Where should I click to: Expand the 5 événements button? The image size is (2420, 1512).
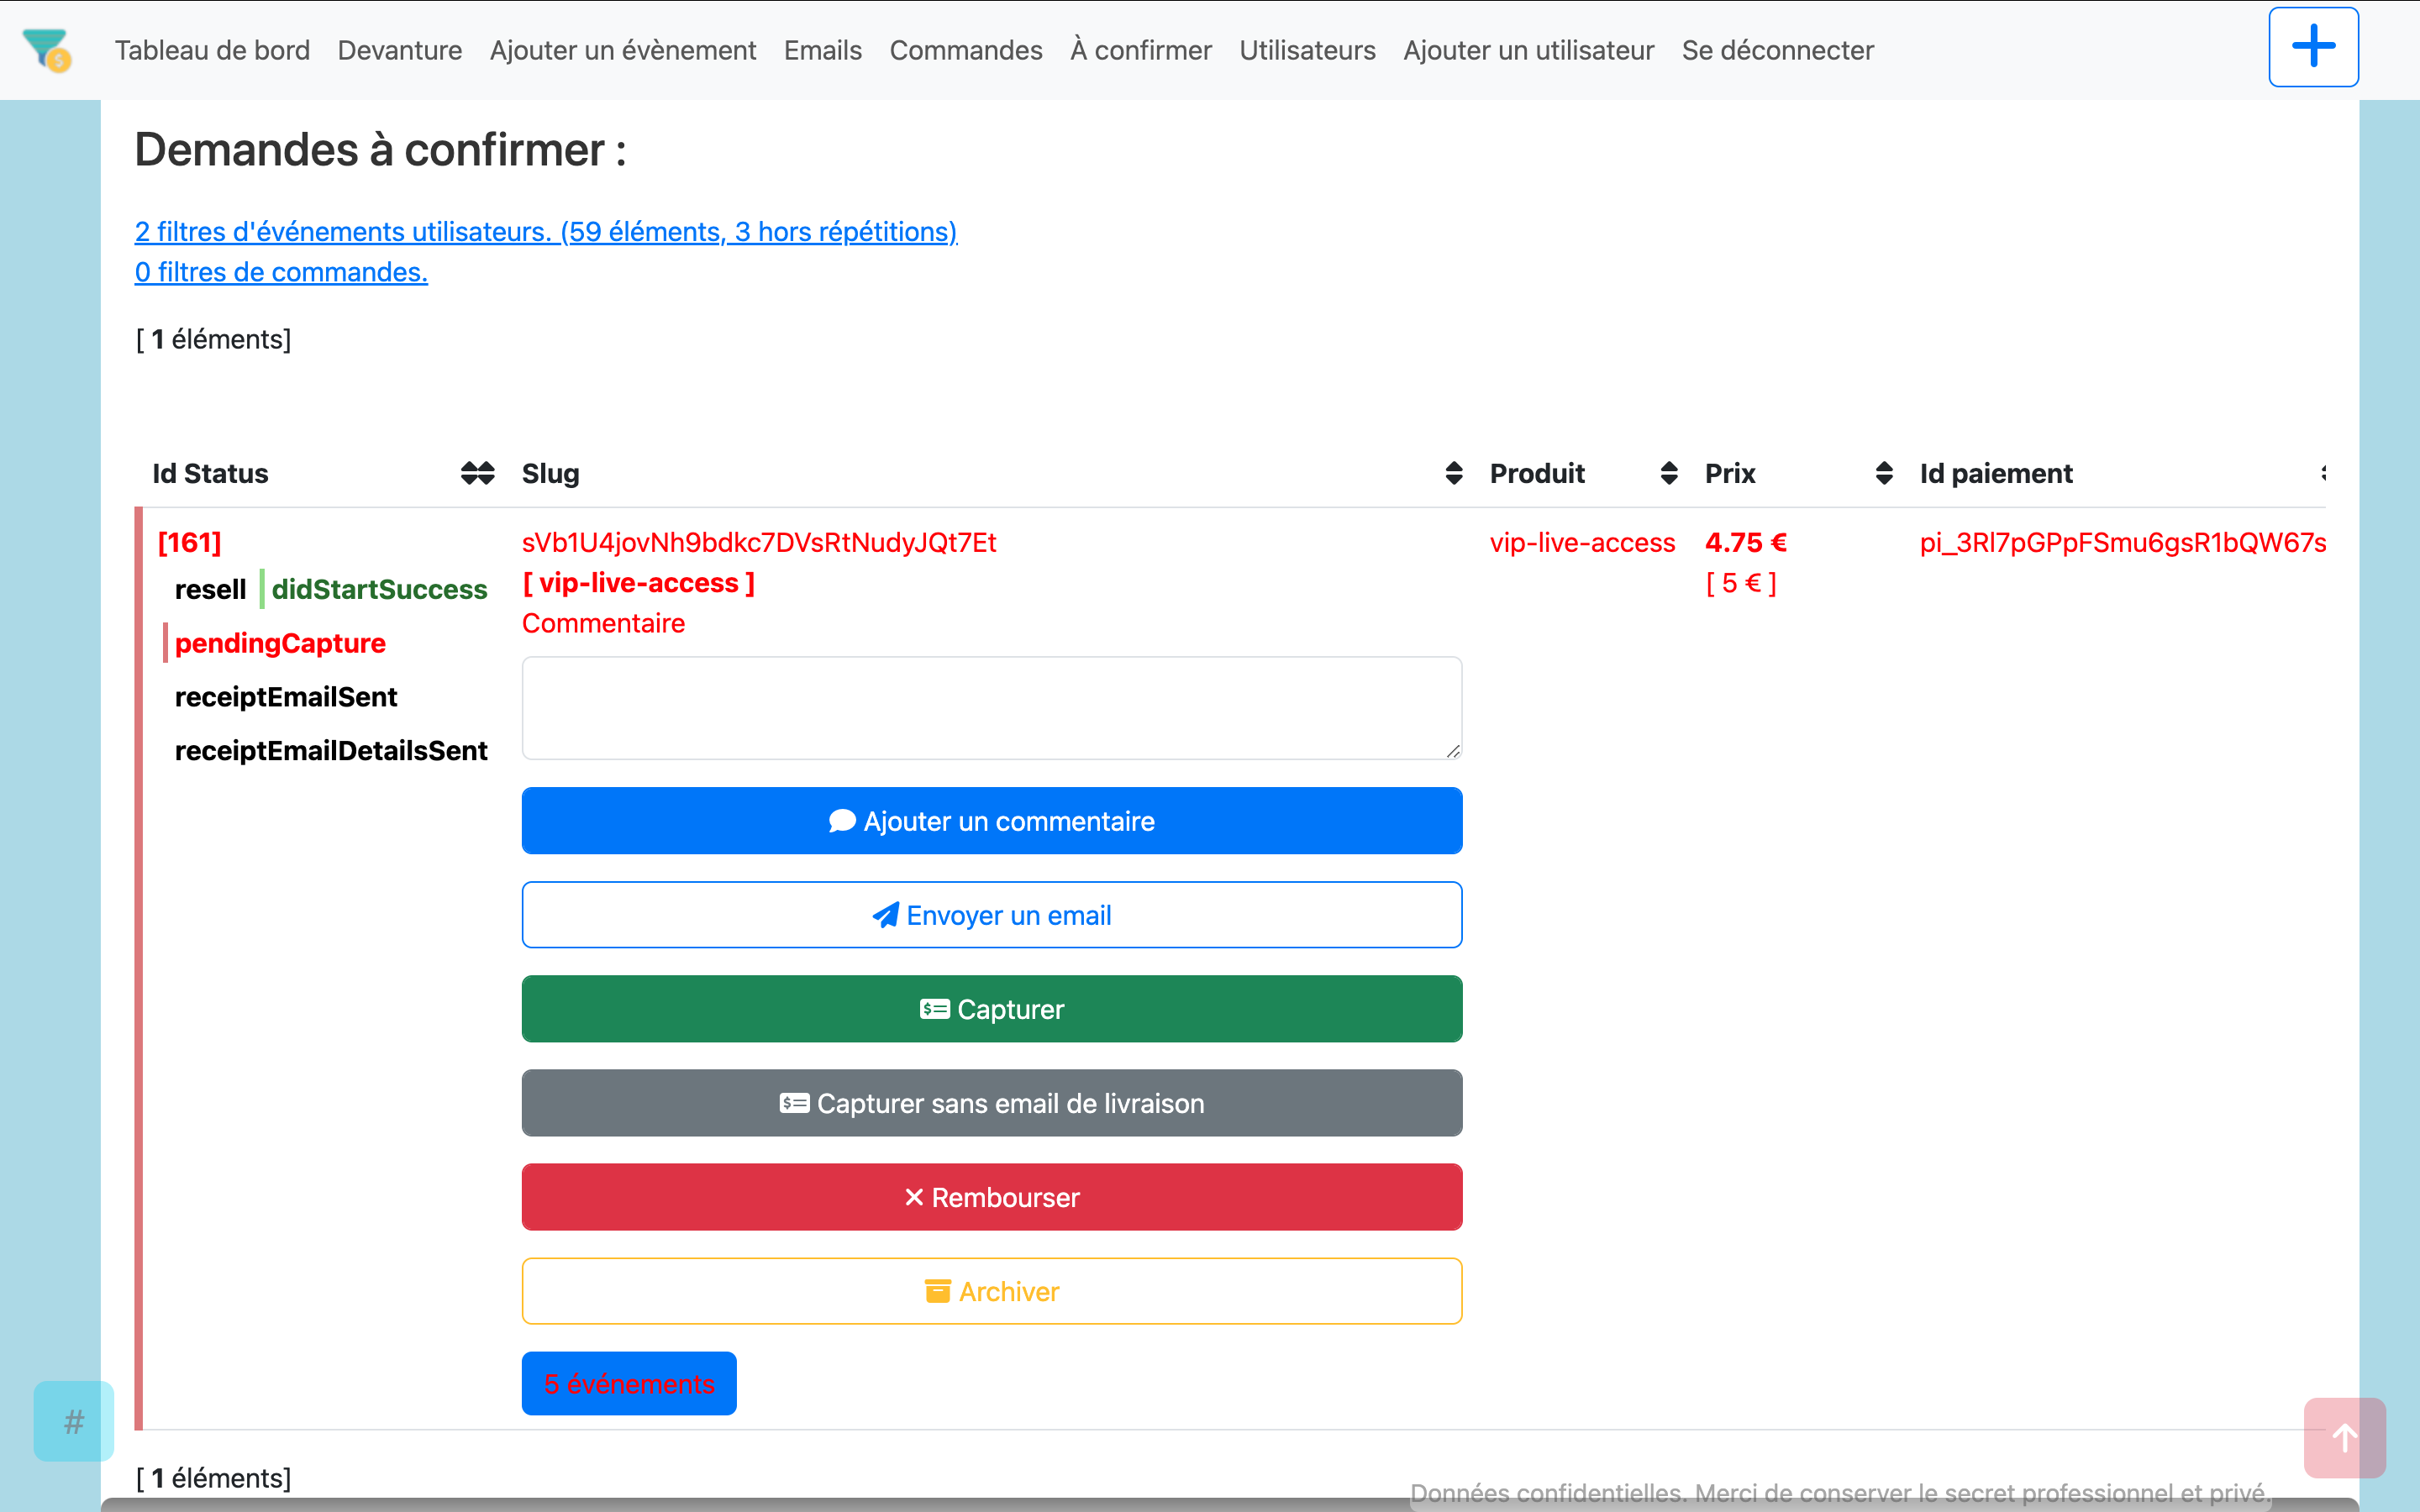point(629,1383)
